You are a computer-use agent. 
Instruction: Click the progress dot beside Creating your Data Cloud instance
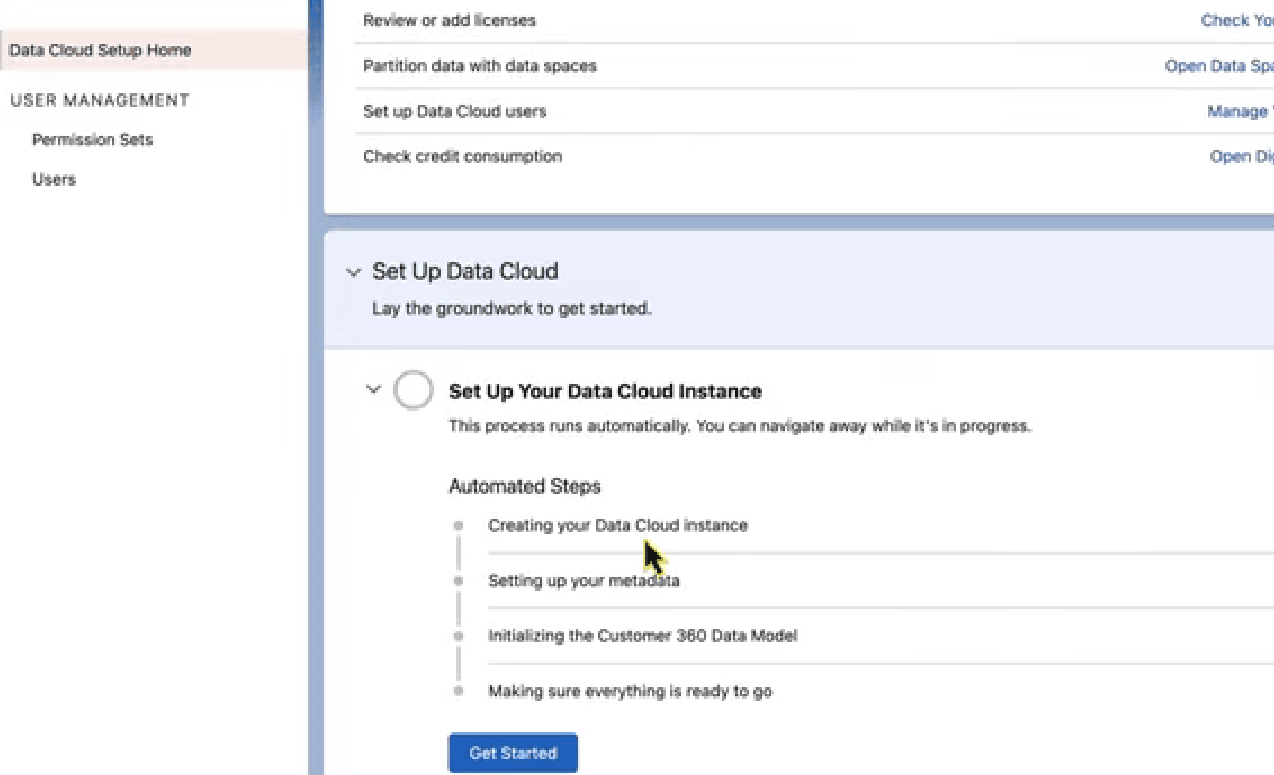pos(458,525)
